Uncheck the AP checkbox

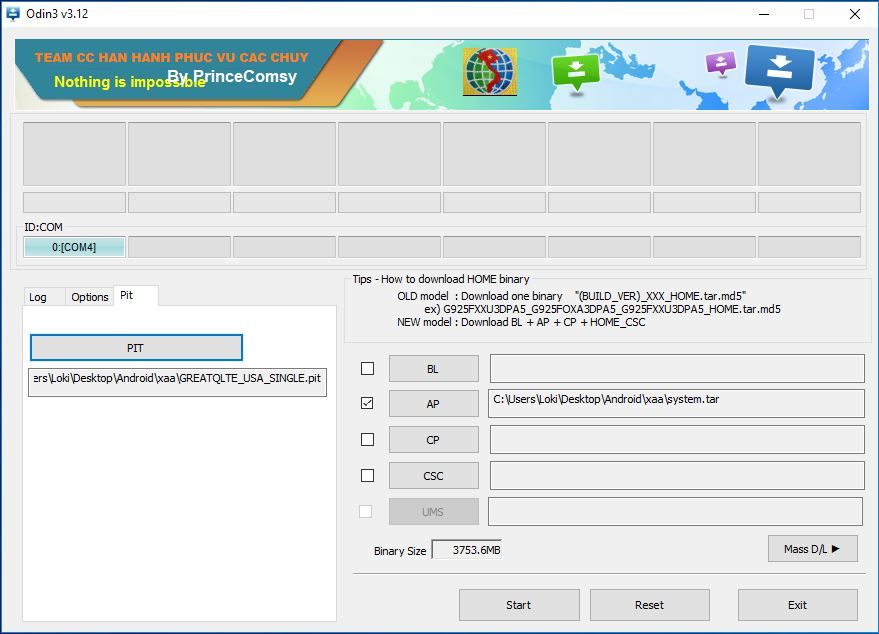[367, 404]
